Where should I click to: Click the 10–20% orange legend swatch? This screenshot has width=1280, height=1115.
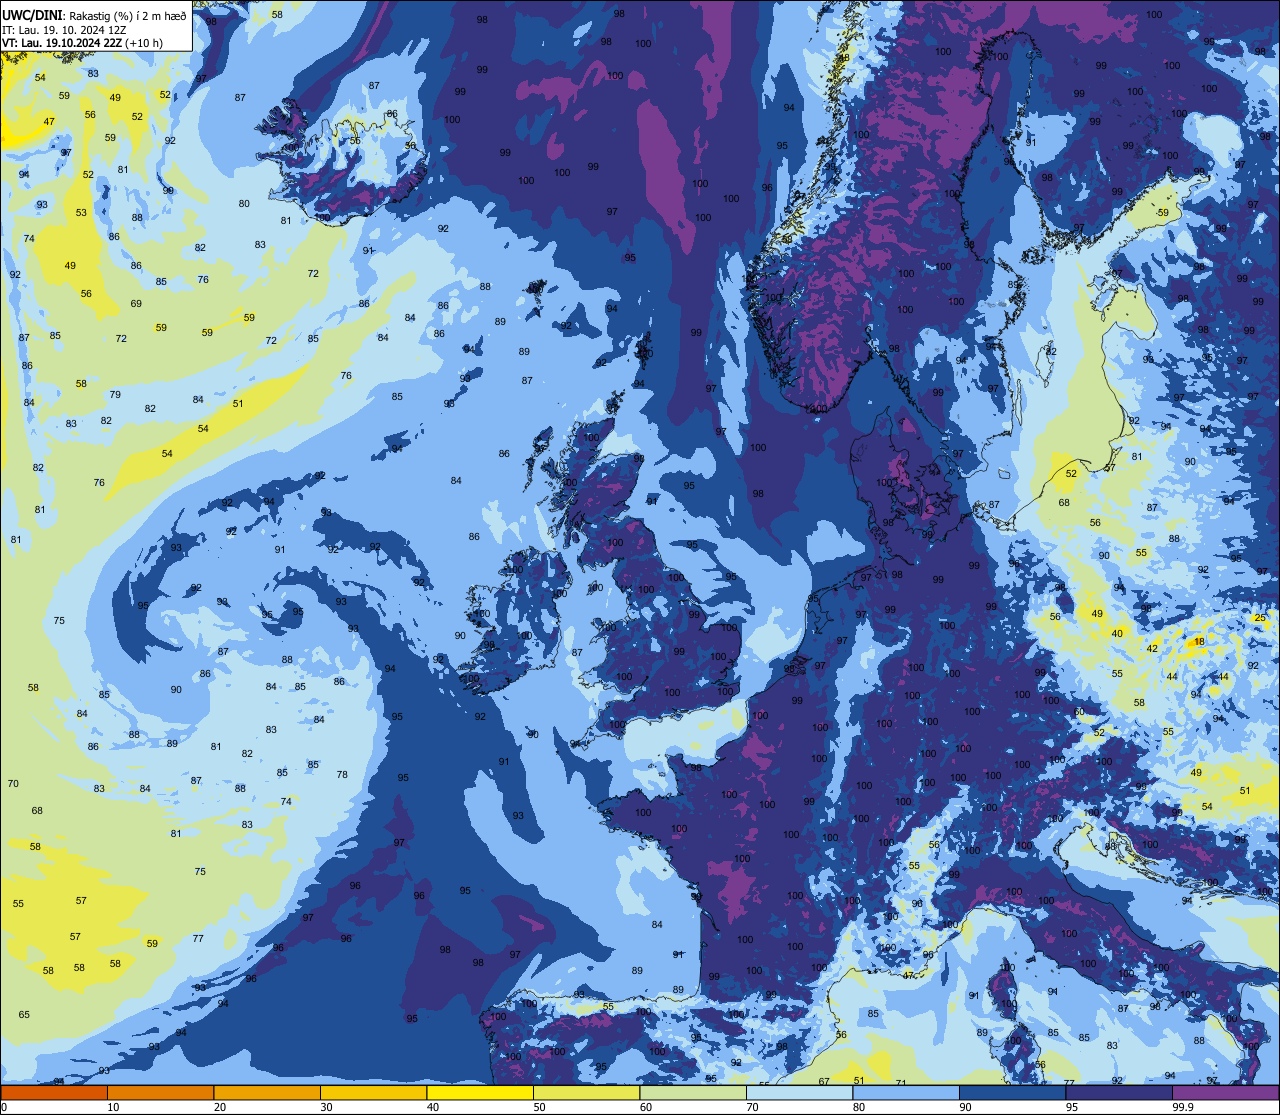pos(160,1092)
